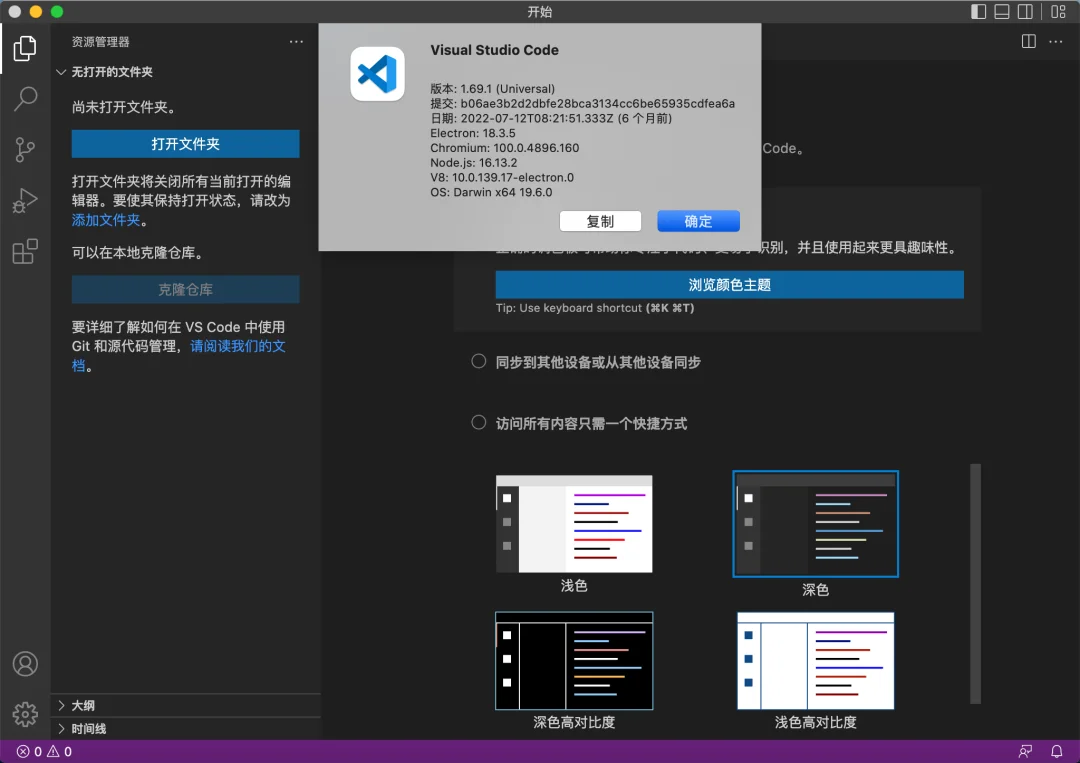Viewport: 1080px width, 763px height.
Task: Click the date line in dialog
Action: point(551,118)
